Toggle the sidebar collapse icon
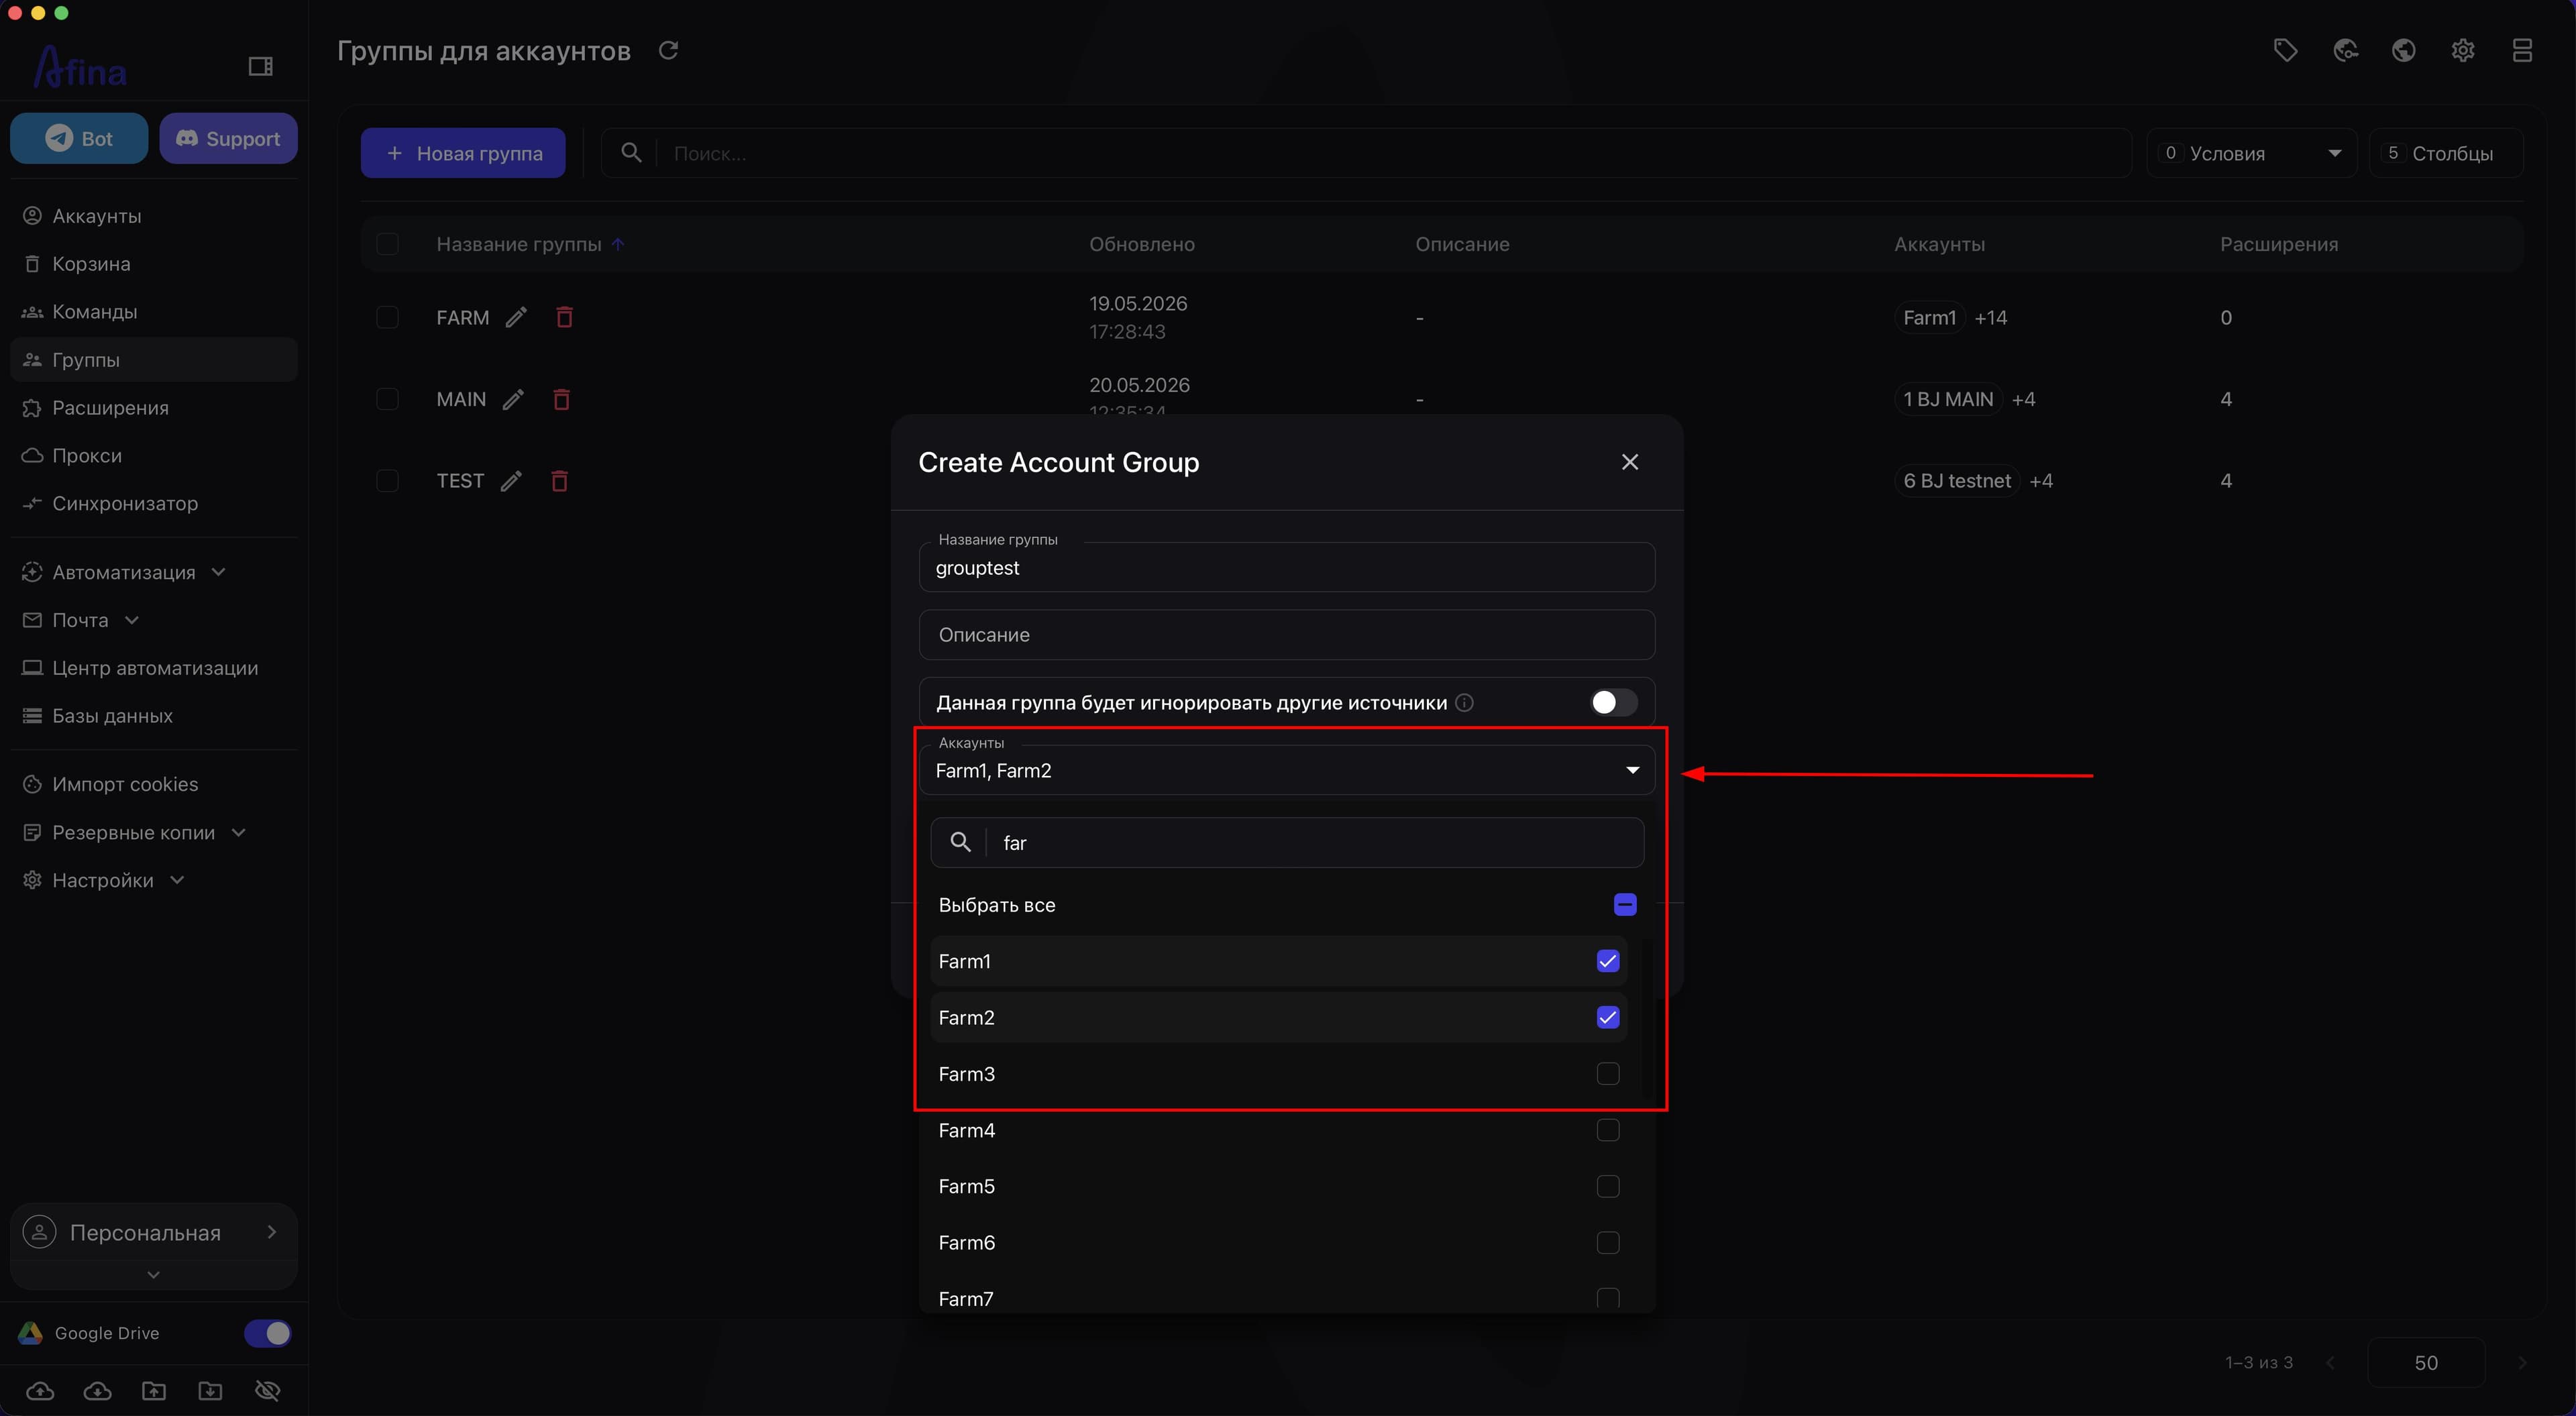The image size is (2576, 1416). click(260, 66)
